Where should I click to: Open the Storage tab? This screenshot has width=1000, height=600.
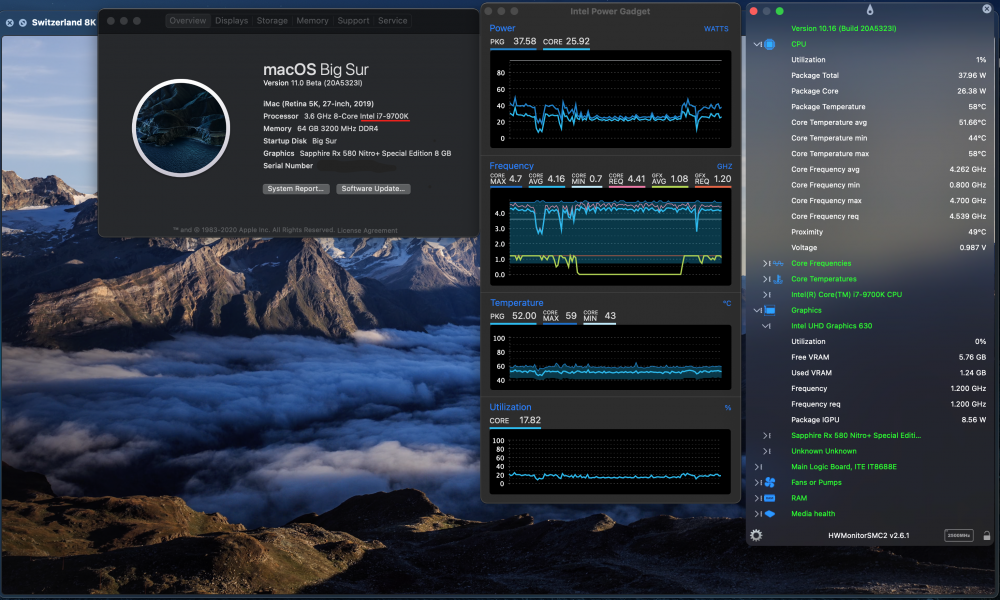pos(272,20)
